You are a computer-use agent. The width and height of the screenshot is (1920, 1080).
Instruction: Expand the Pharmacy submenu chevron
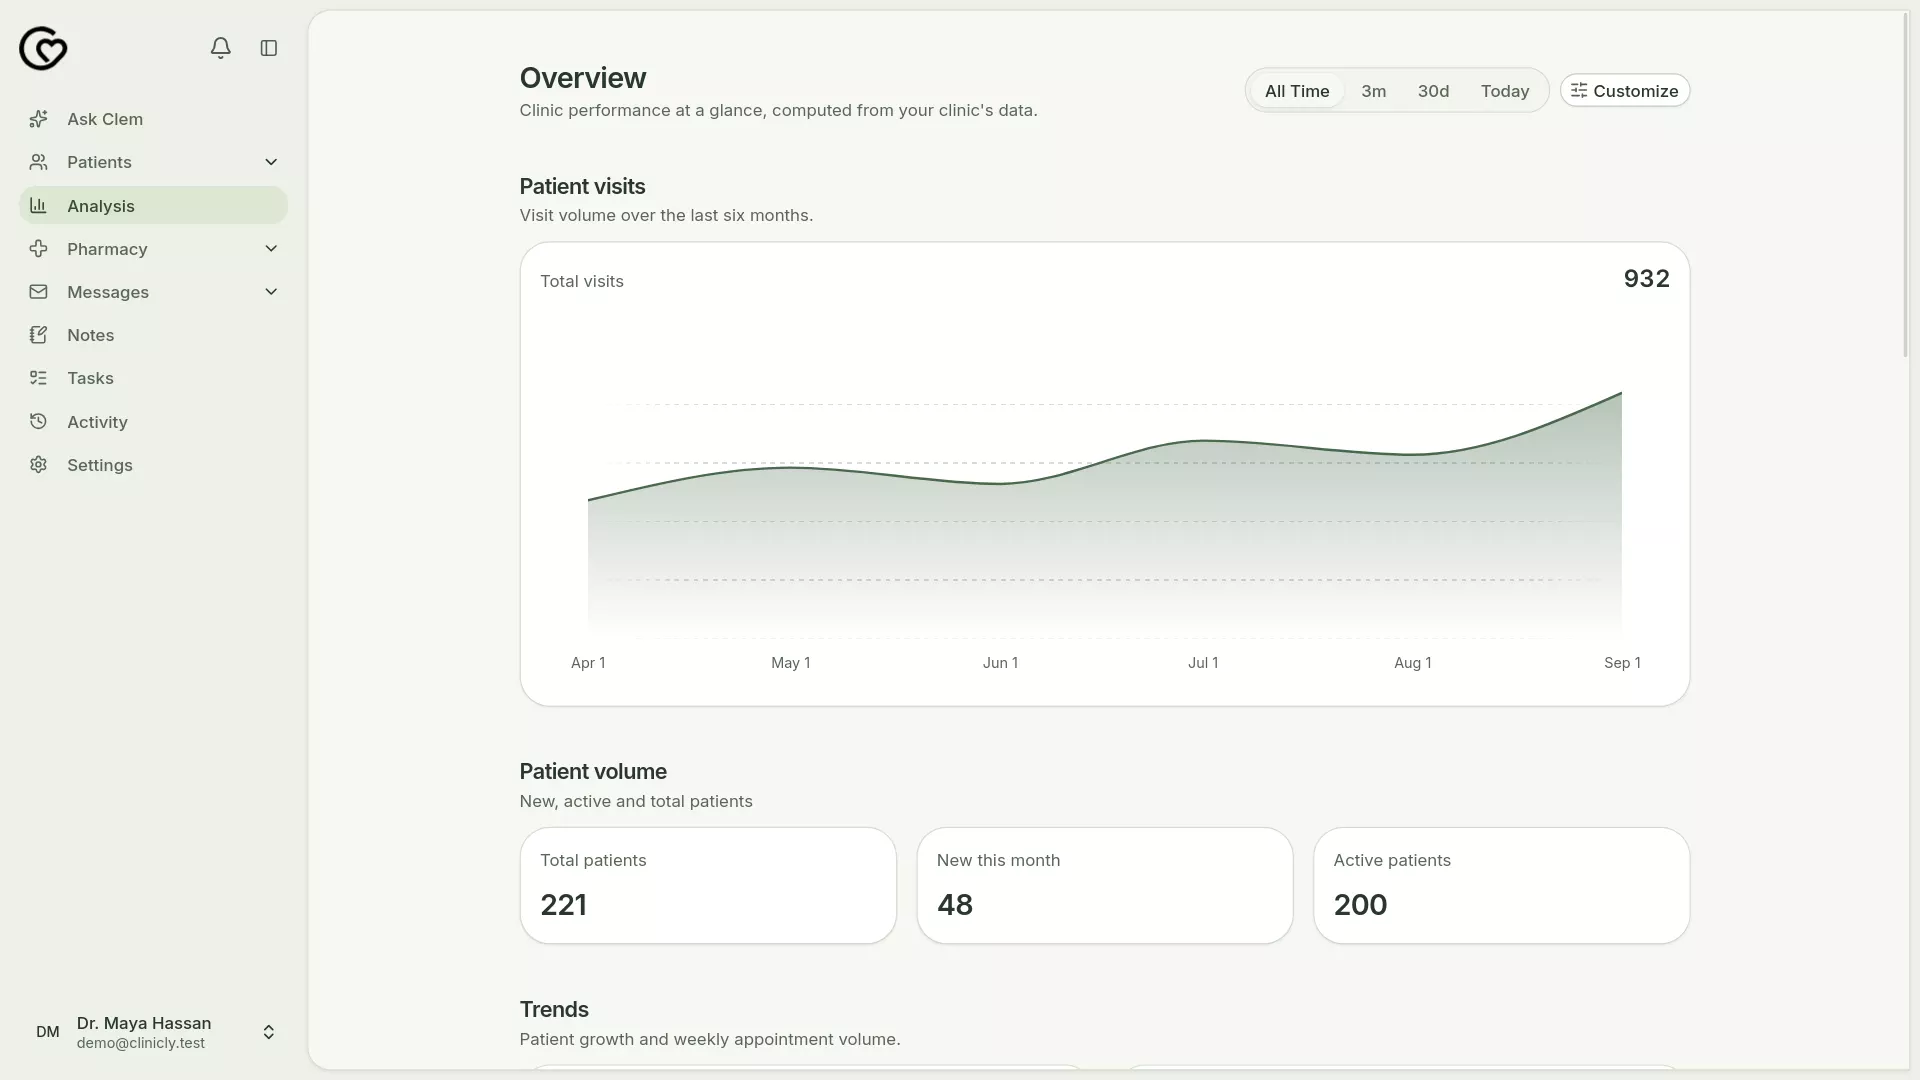click(x=271, y=249)
